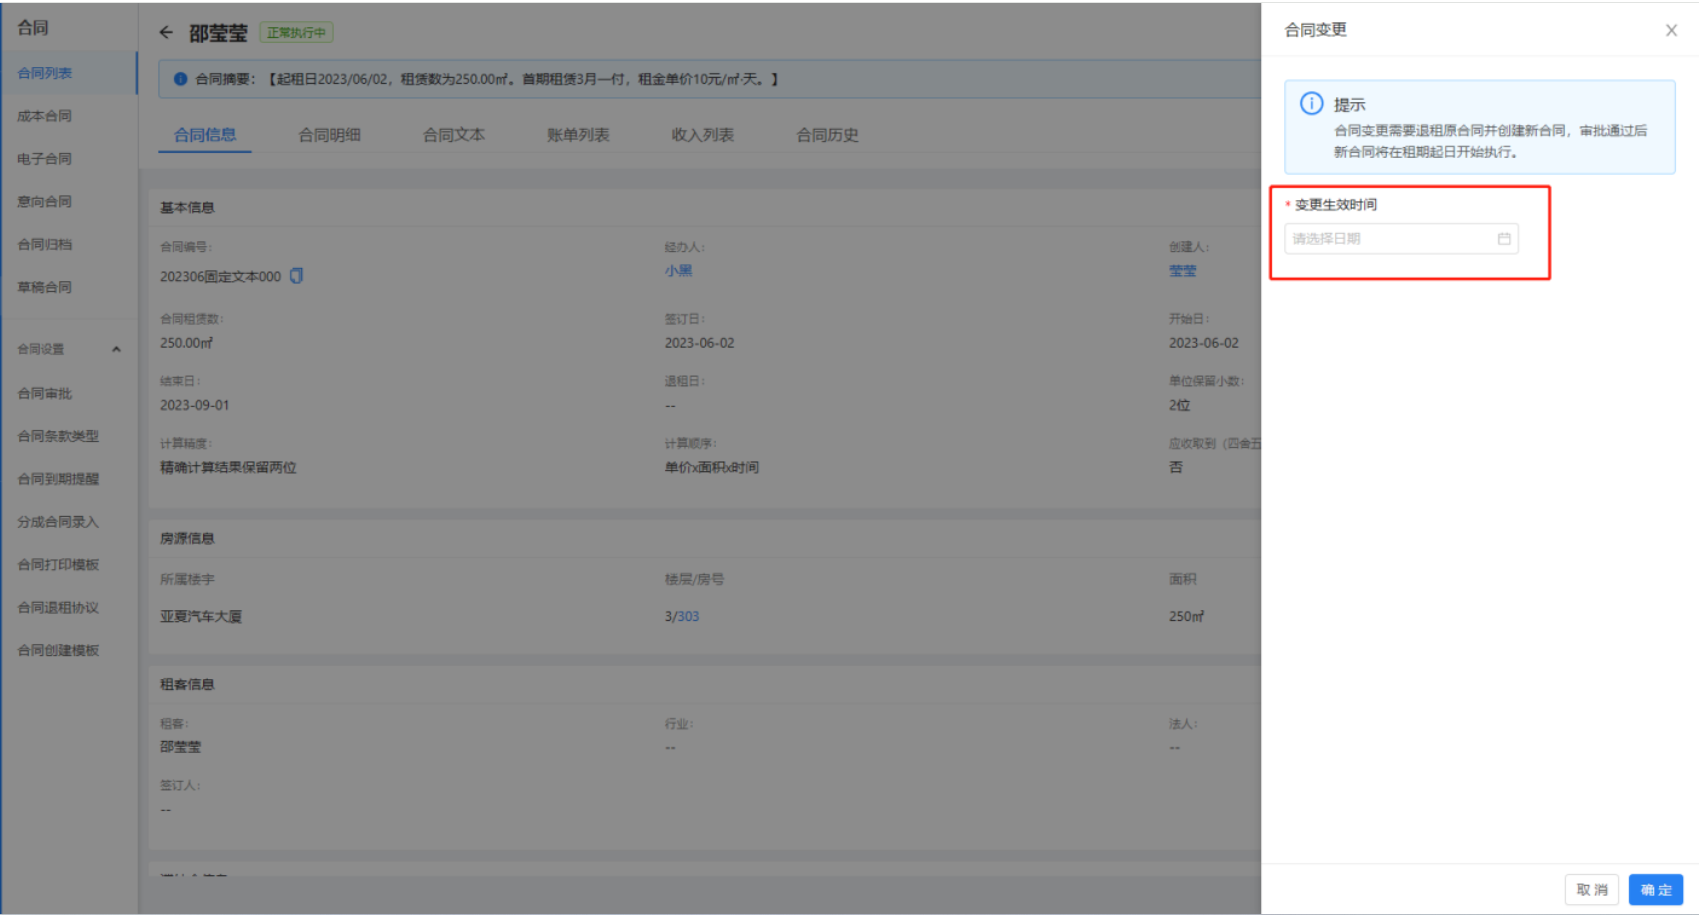The height and width of the screenshot is (915, 1699).
Task: Collapse the 合同设置 sidebar section
Action: pos(116,349)
